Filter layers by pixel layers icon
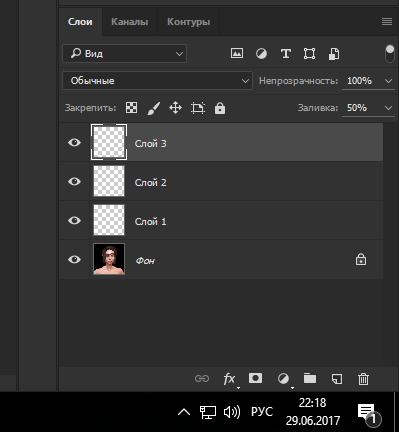 click(237, 53)
